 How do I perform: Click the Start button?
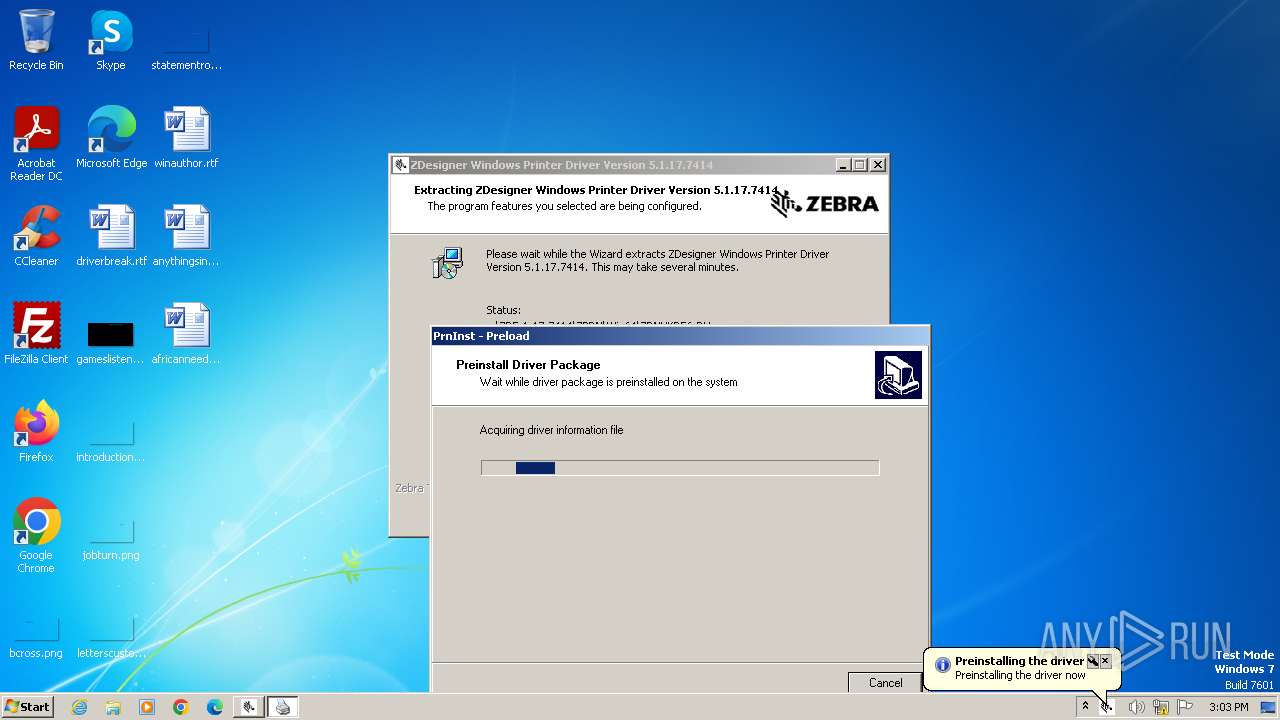pos(27,706)
